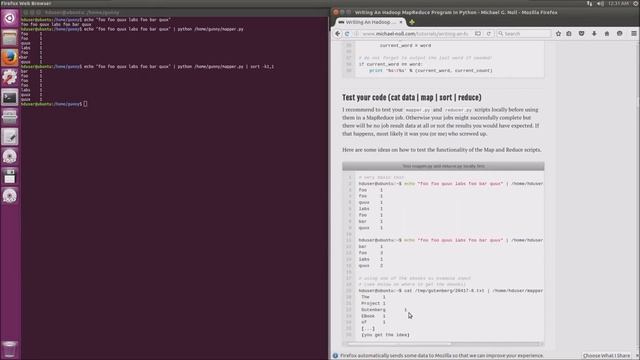
Task: Launch Firefox from the Unity launcher
Action: point(10,58)
